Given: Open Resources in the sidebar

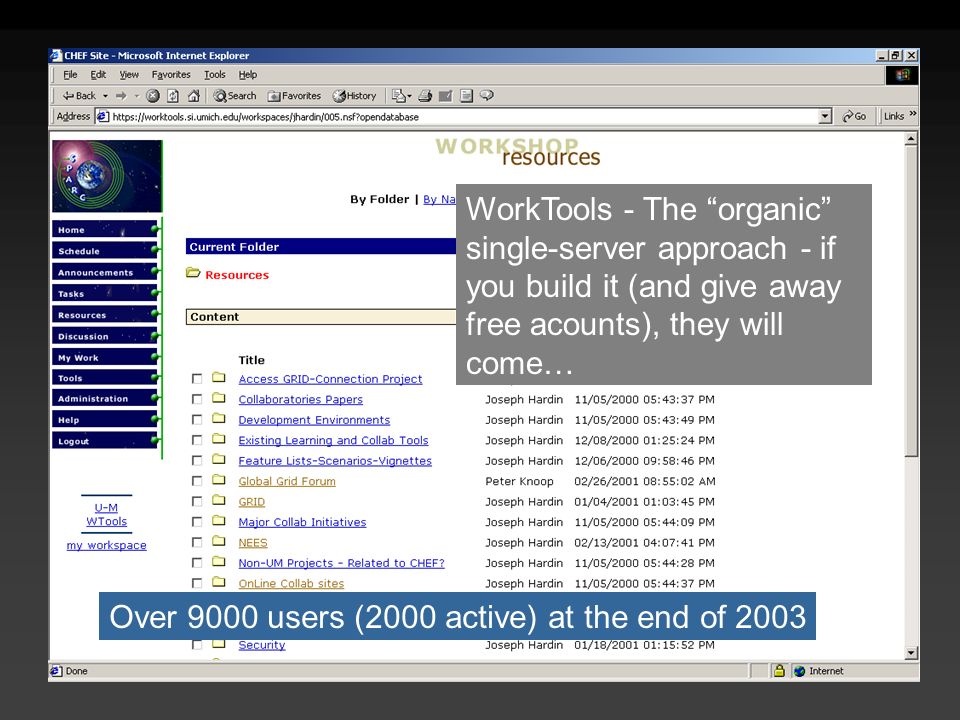Looking at the screenshot, I should coord(105,315).
